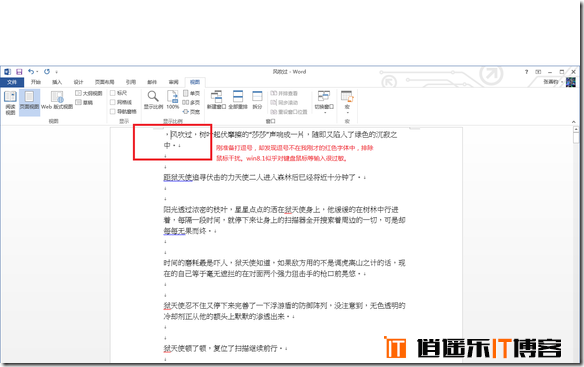This screenshot has width=584, height=367.
Task: Open Zoom dialog (显示比例 magnifier)
Action: [153, 100]
